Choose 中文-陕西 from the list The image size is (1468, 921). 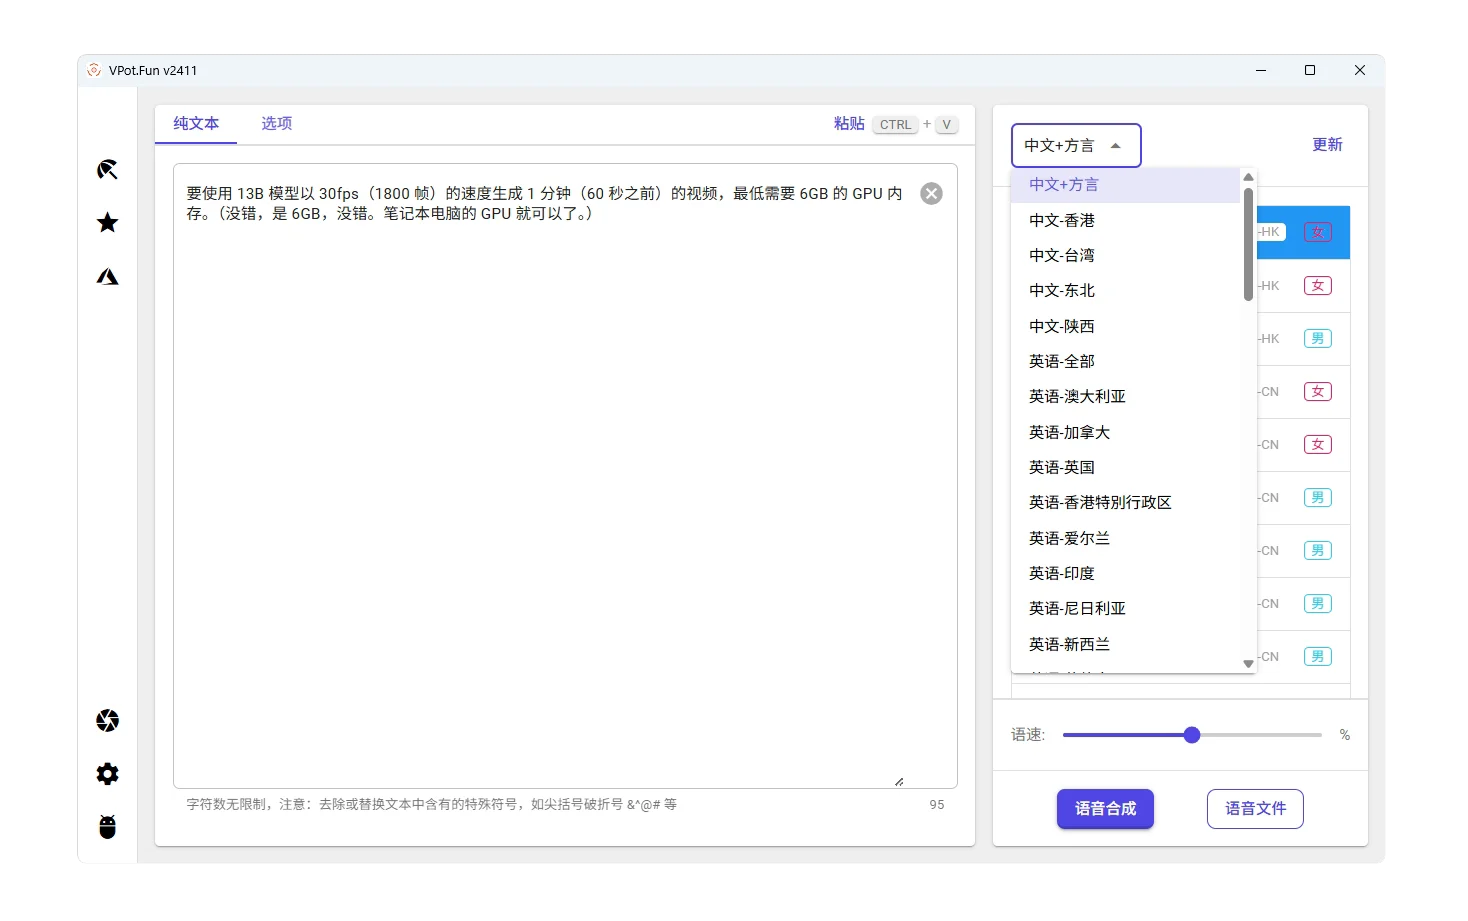tap(1126, 326)
